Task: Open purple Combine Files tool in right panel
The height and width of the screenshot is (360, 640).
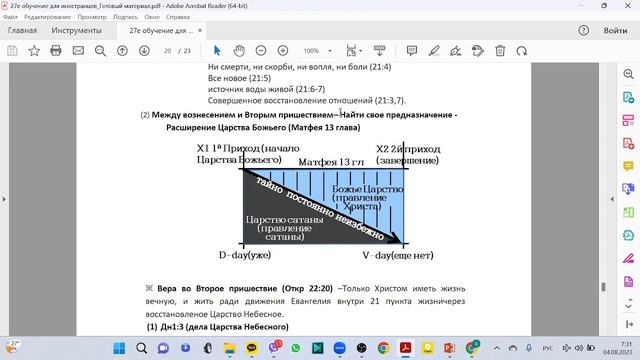Action: click(x=628, y=189)
